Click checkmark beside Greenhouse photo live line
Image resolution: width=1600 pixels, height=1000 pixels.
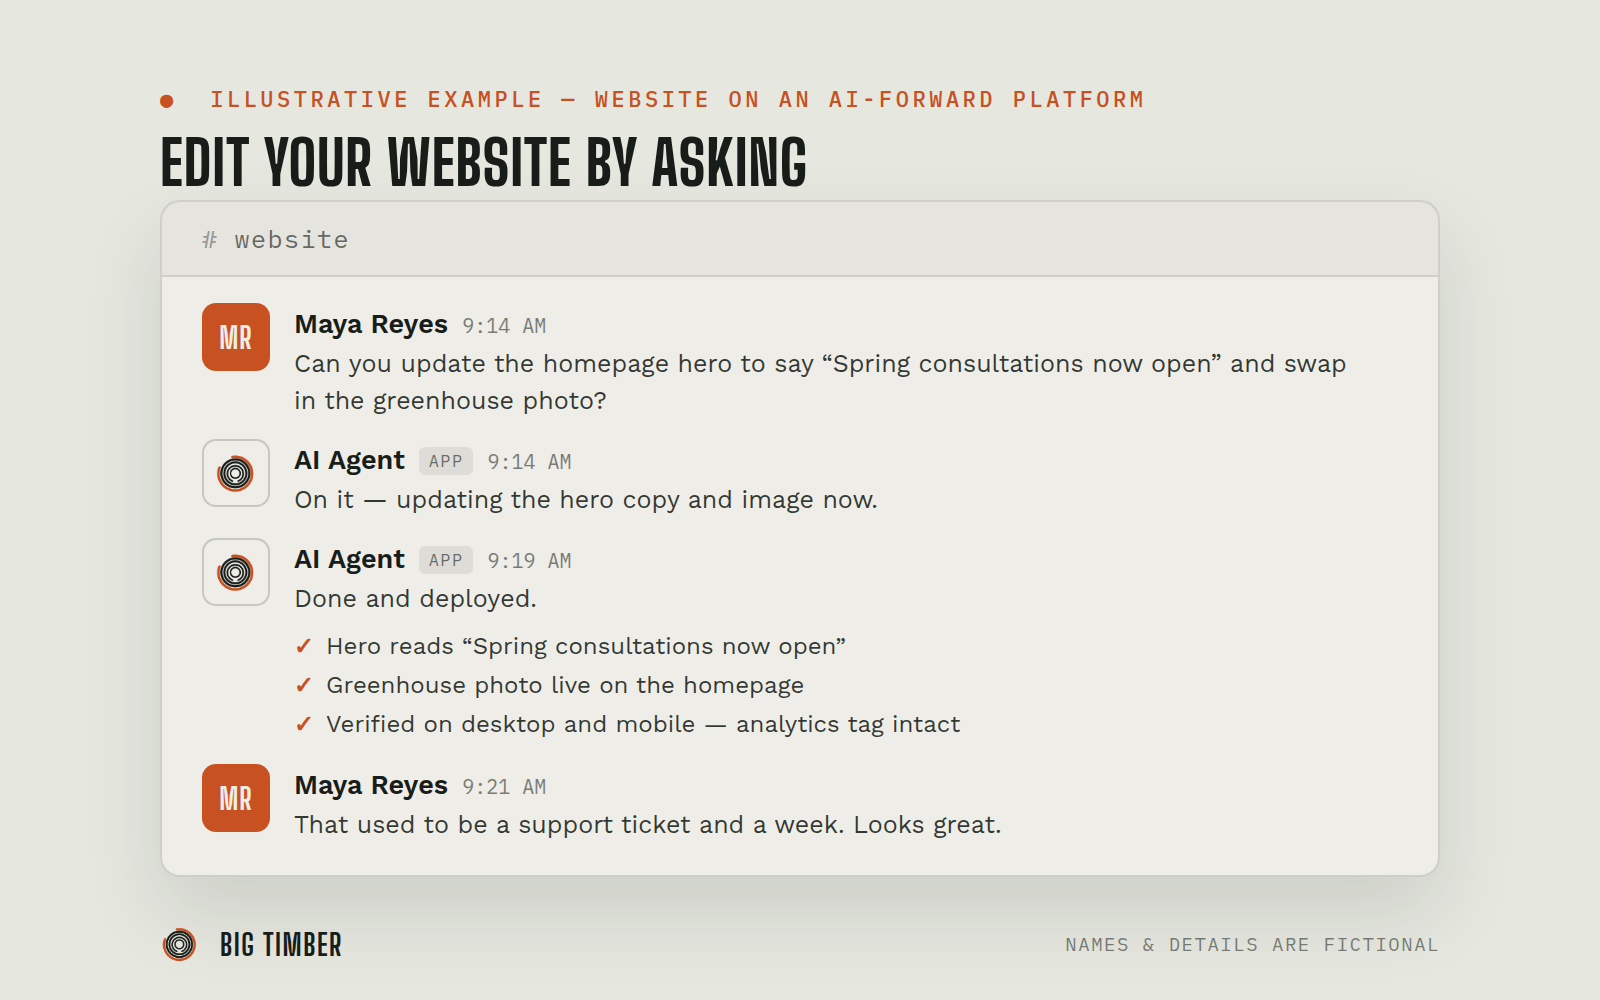[304, 685]
